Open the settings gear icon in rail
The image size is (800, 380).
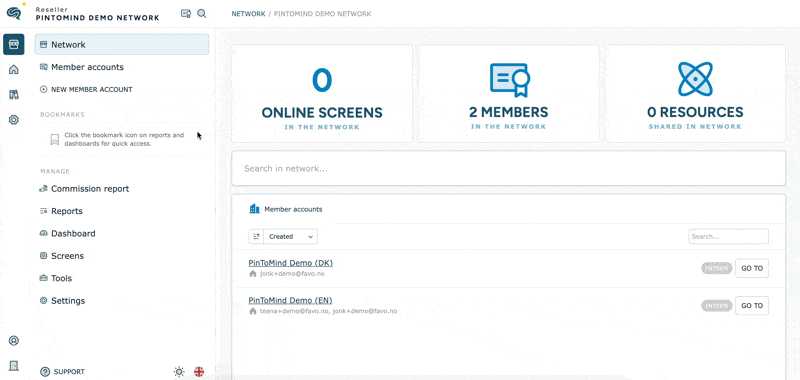(x=14, y=120)
